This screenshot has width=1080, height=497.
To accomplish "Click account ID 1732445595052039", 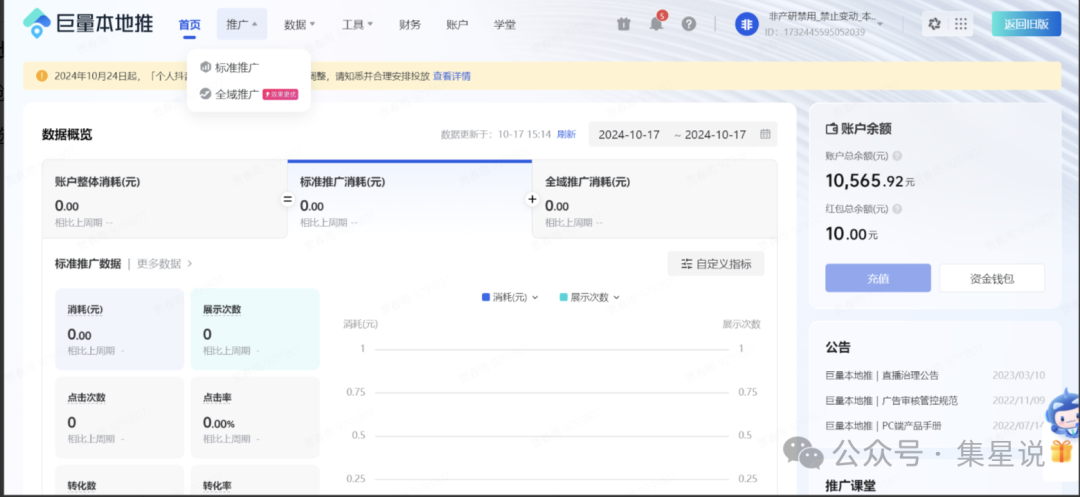I will pyautogui.click(x=814, y=32).
